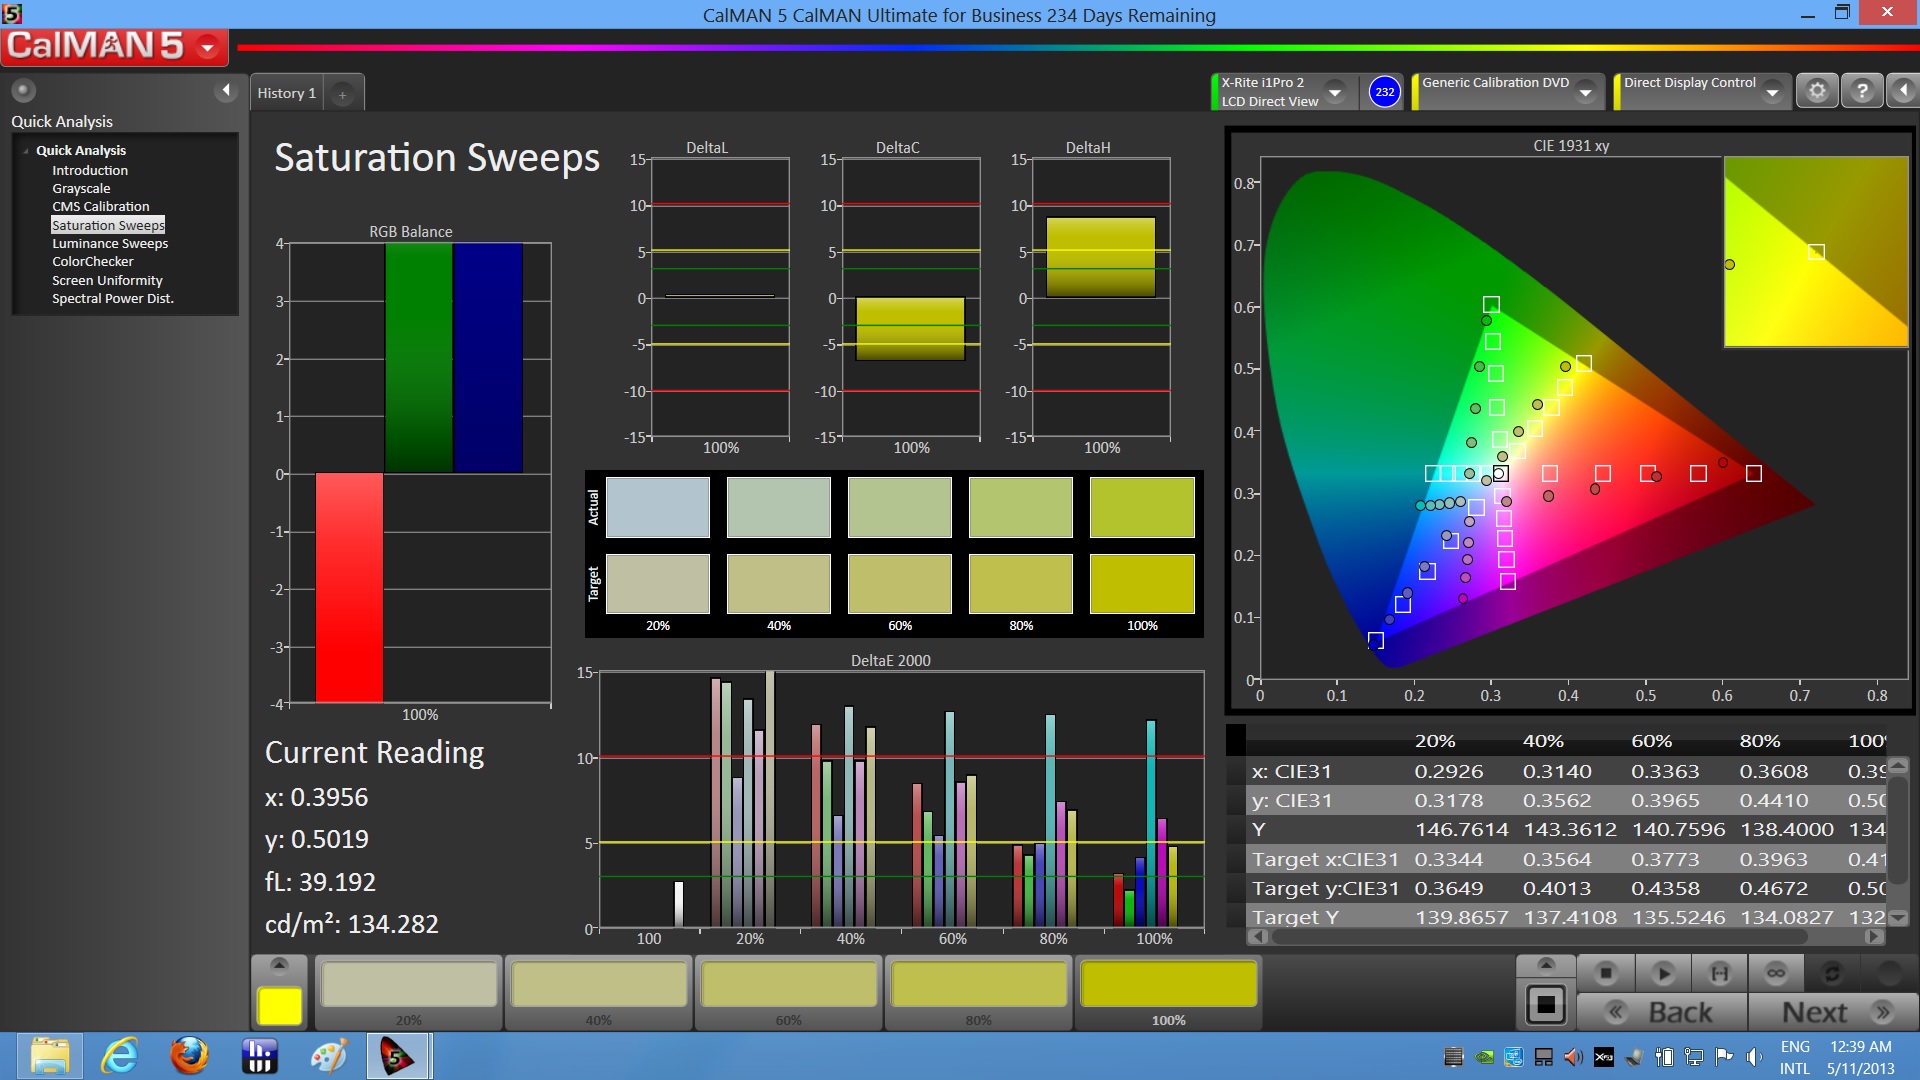The width and height of the screenshot is (1920, 1080).
Task: Open the Screen Uniformity workflow step
Action: [107, 280]
